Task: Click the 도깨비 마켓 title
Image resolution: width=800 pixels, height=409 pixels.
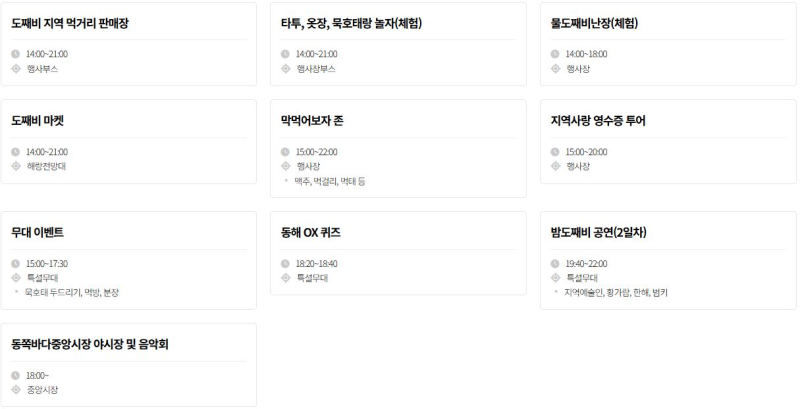Action: pyautogui.click(x=38, y=121)
